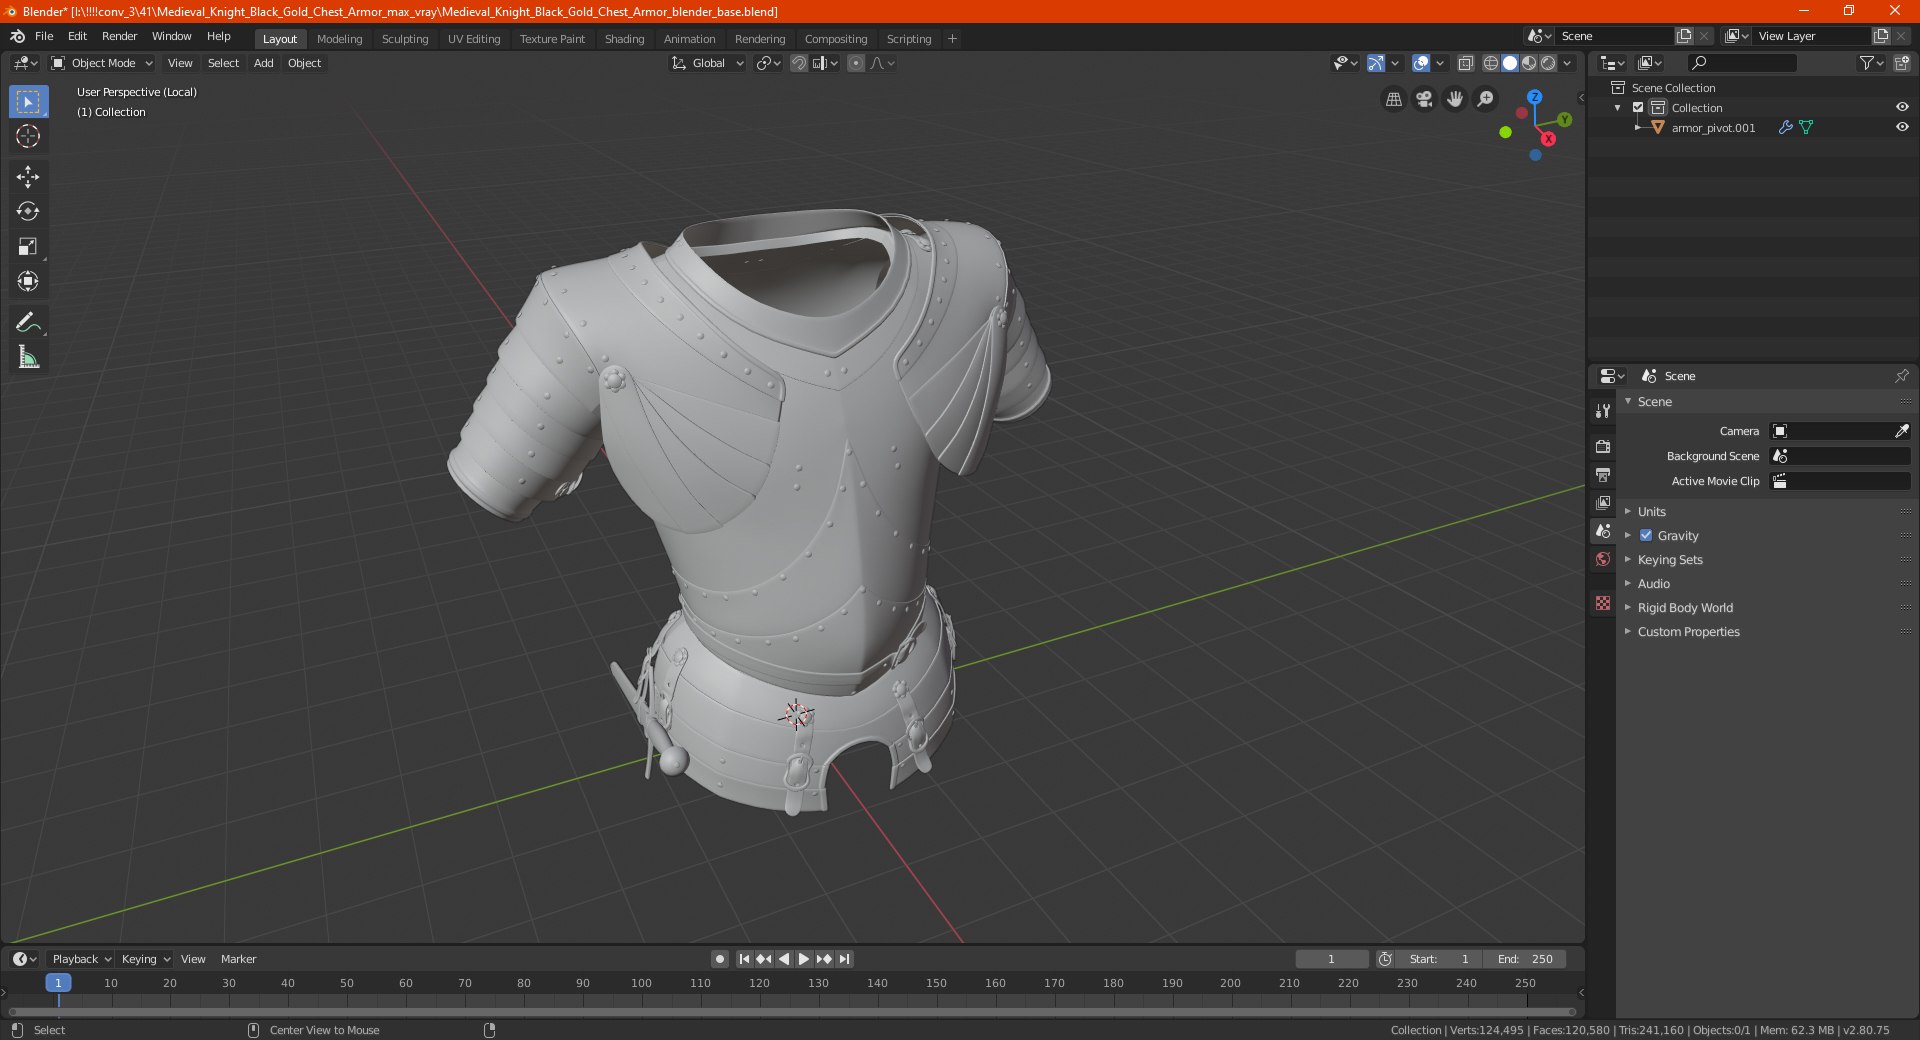Click the Marker menu in timeline
Screen dimensions: 1920x1040
tap(238, 959)
